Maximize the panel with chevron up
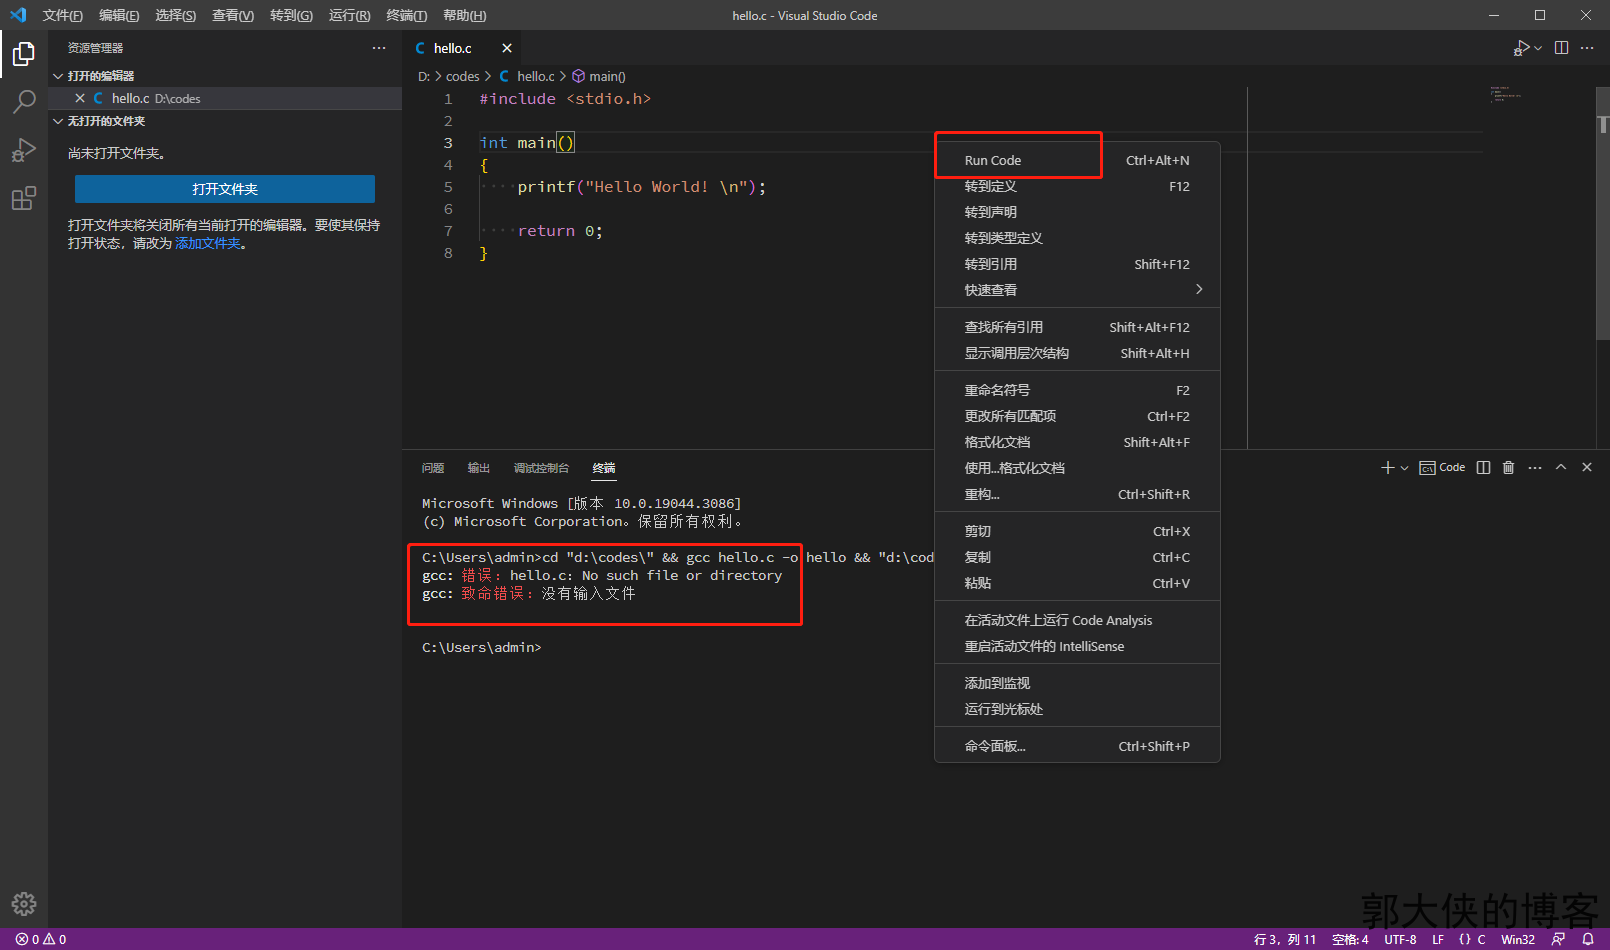1610x950 pixels. [1561, 467]
